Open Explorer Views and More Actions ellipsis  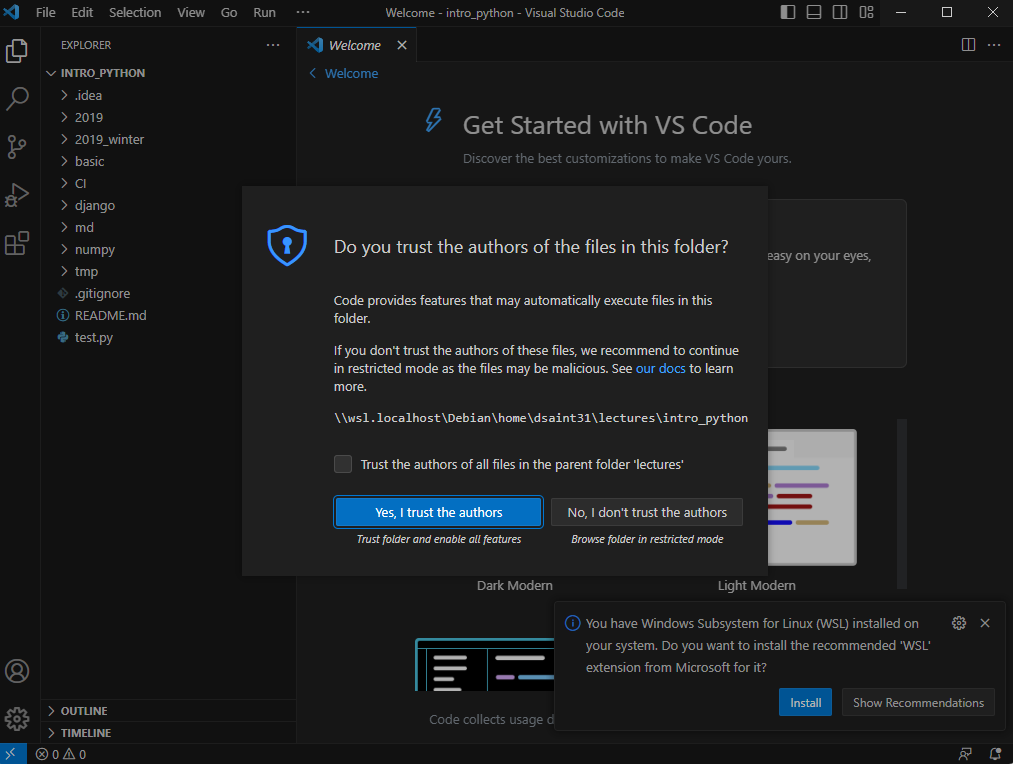(x=273, y=45)
